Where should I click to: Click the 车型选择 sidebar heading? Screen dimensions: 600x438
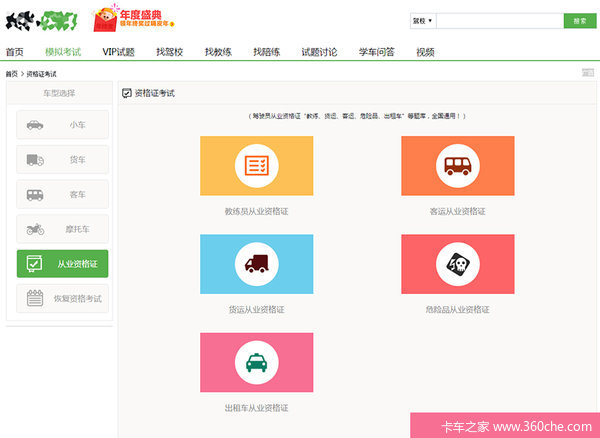[59, 93]
